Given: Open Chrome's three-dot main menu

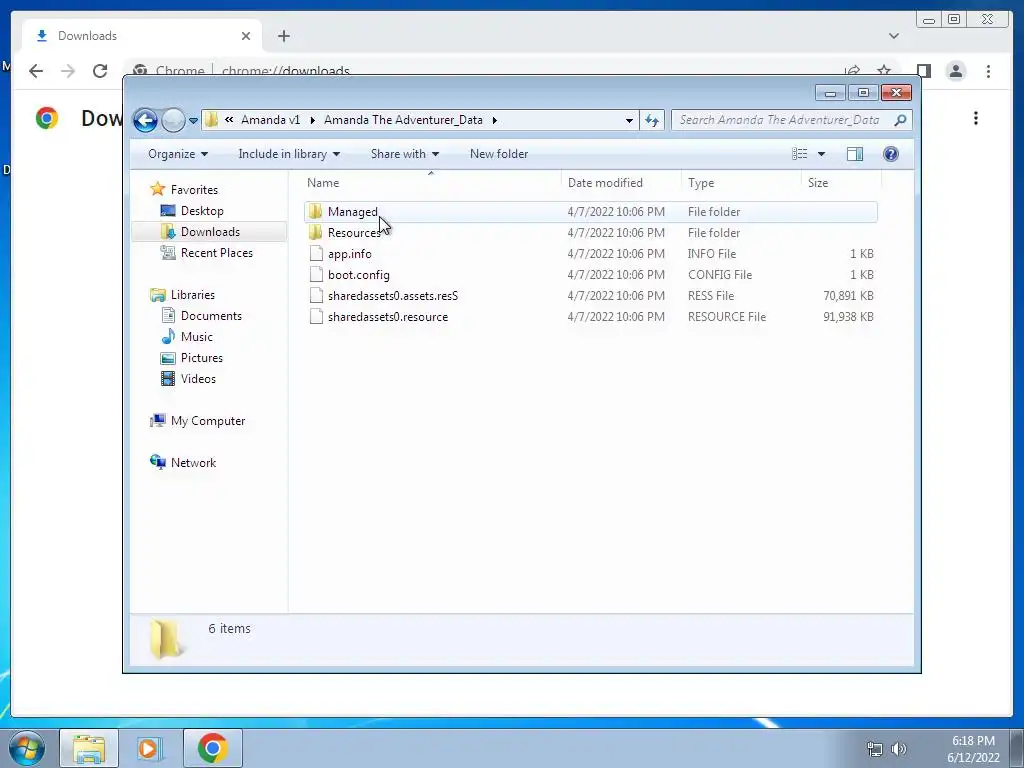Looking at the screenshot, I should [x=988, y=71].
